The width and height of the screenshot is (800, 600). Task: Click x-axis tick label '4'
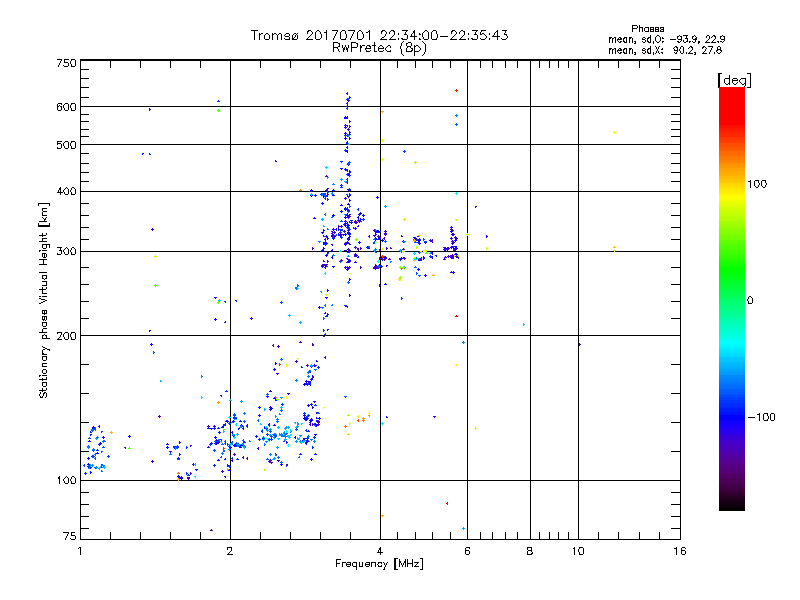pyautogui.click(x=380, y=551)
